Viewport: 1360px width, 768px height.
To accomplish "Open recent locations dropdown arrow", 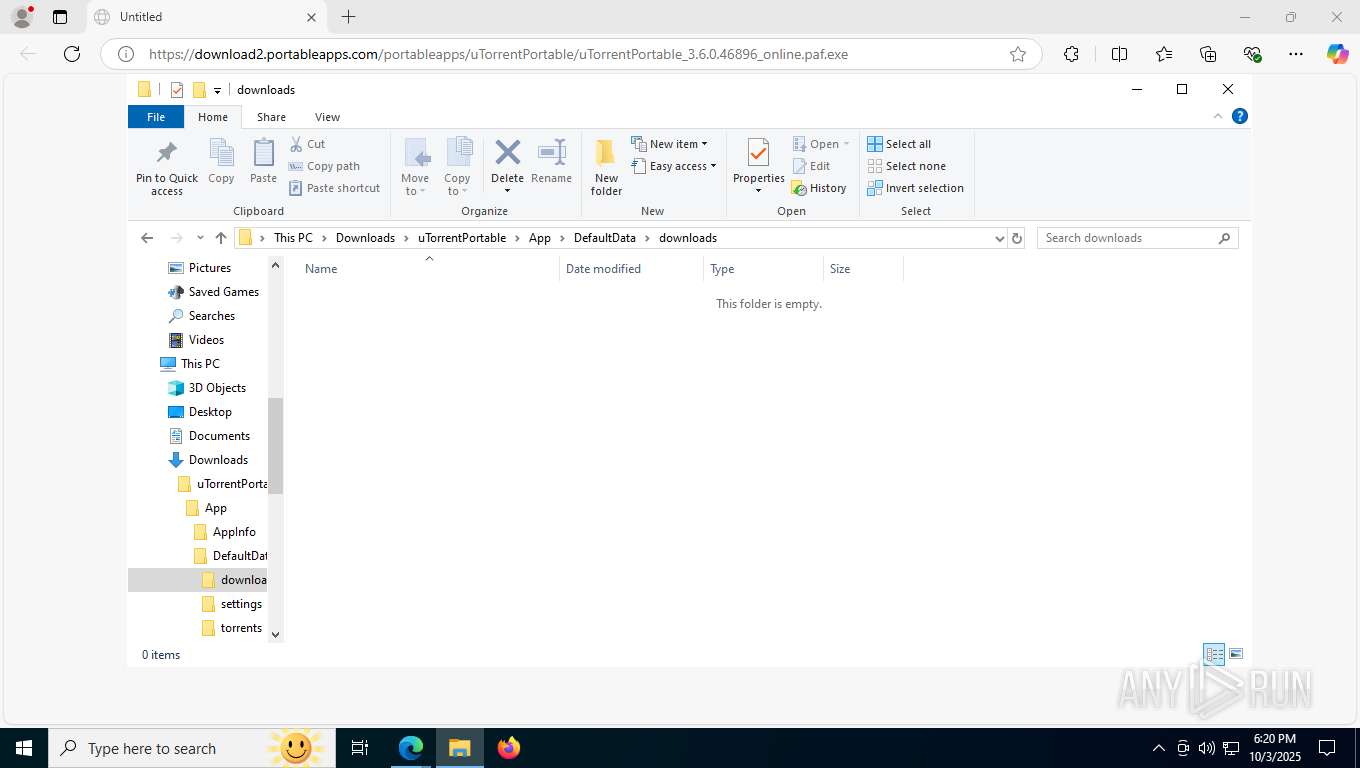I will click(x=200, y=238).
